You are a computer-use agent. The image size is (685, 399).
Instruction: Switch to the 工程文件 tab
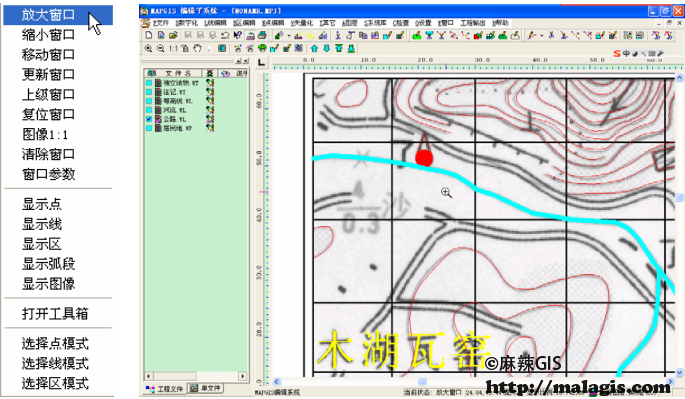point(165,389)
